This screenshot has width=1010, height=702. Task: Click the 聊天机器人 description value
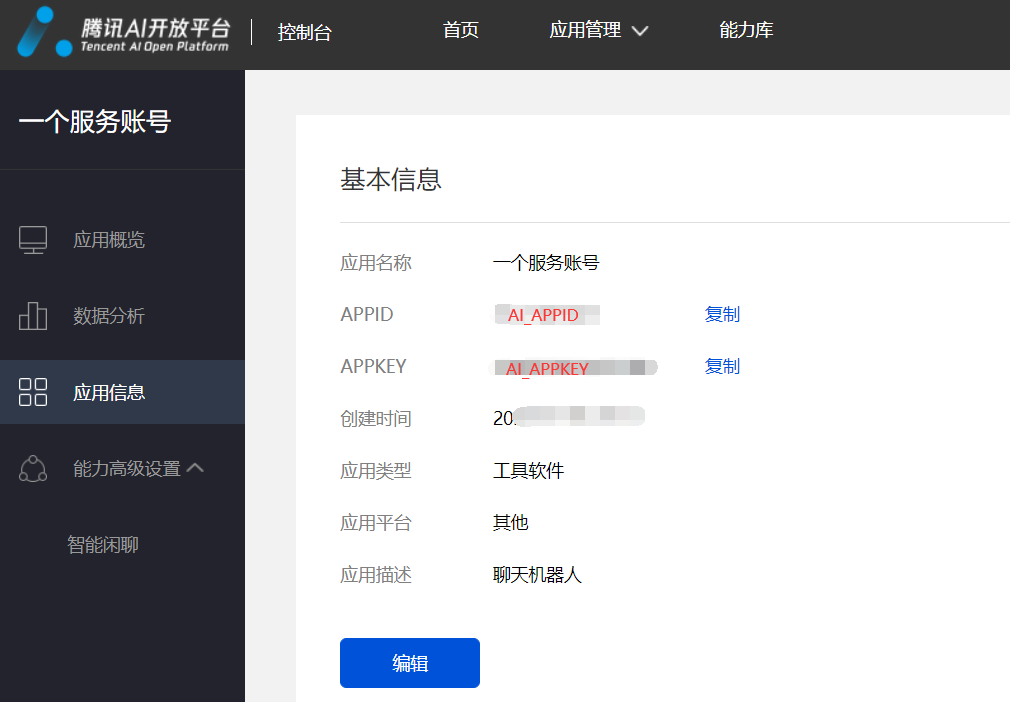click(x=537, y=574)
